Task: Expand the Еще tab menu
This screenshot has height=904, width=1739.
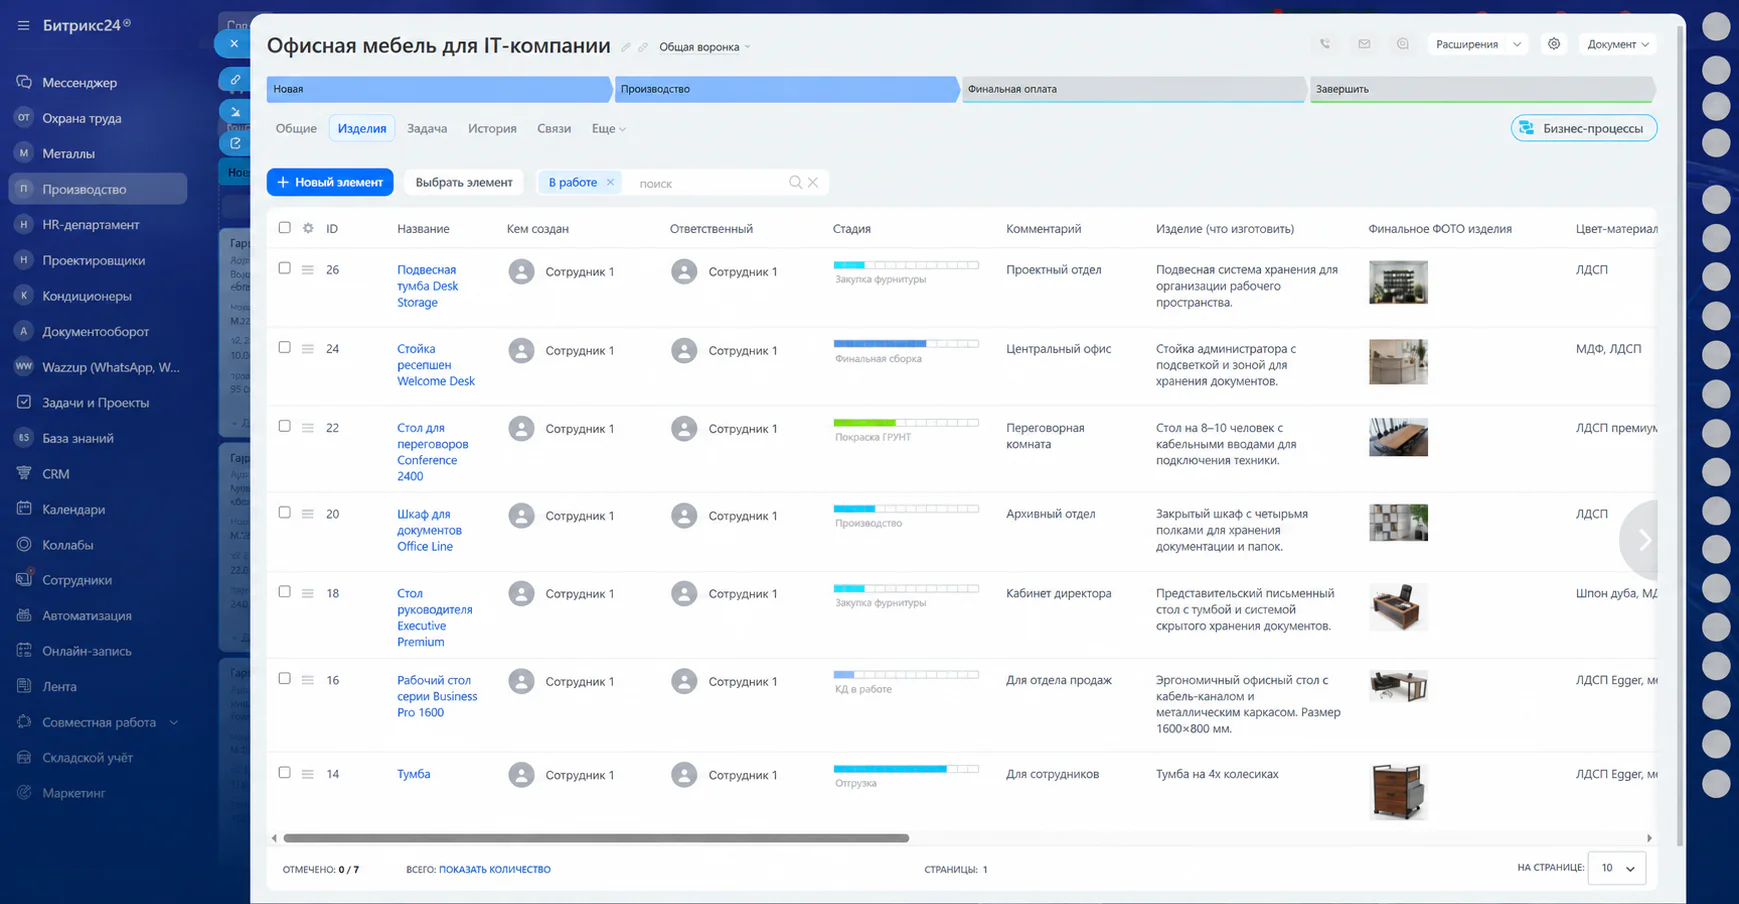Action: point(608,128)
